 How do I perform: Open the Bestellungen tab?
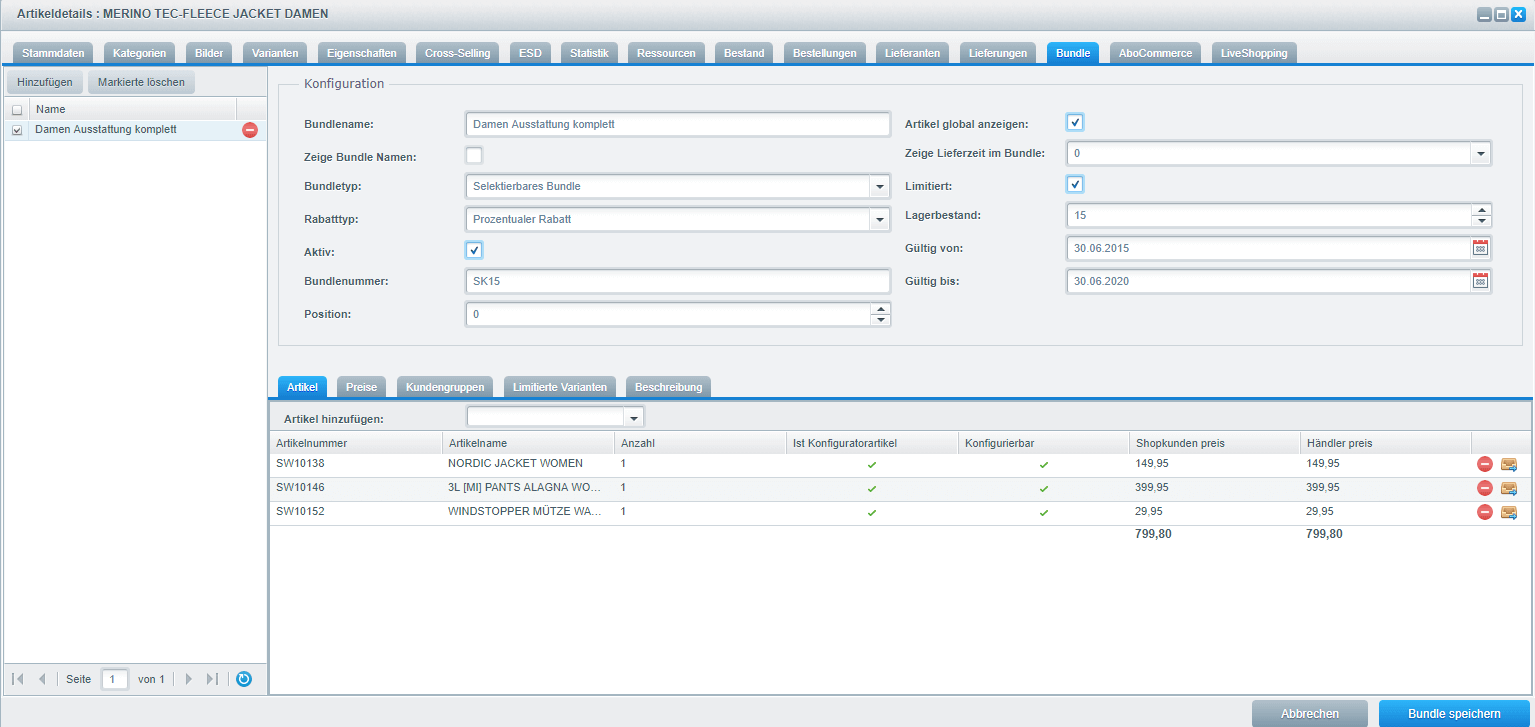[x=825, y=53]
